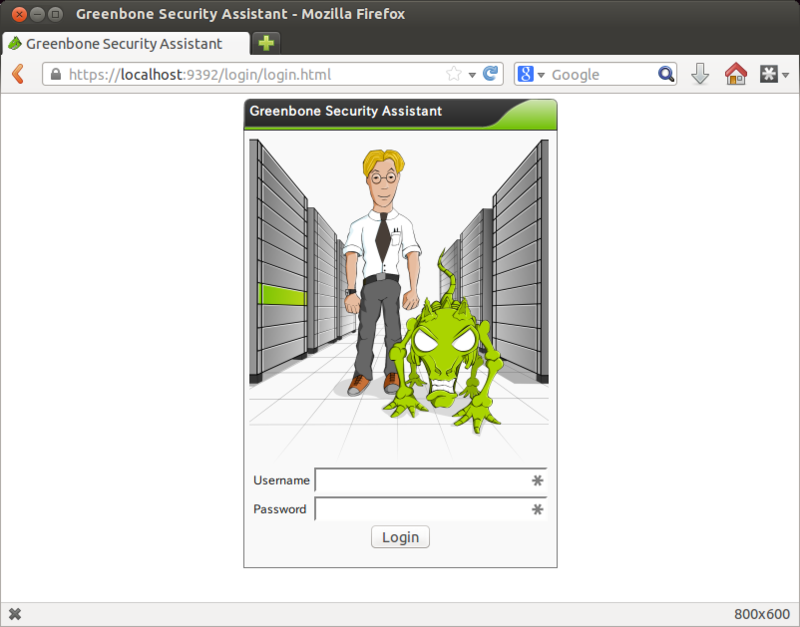Close the add-on bar with the X icon

tap(15, 614)
